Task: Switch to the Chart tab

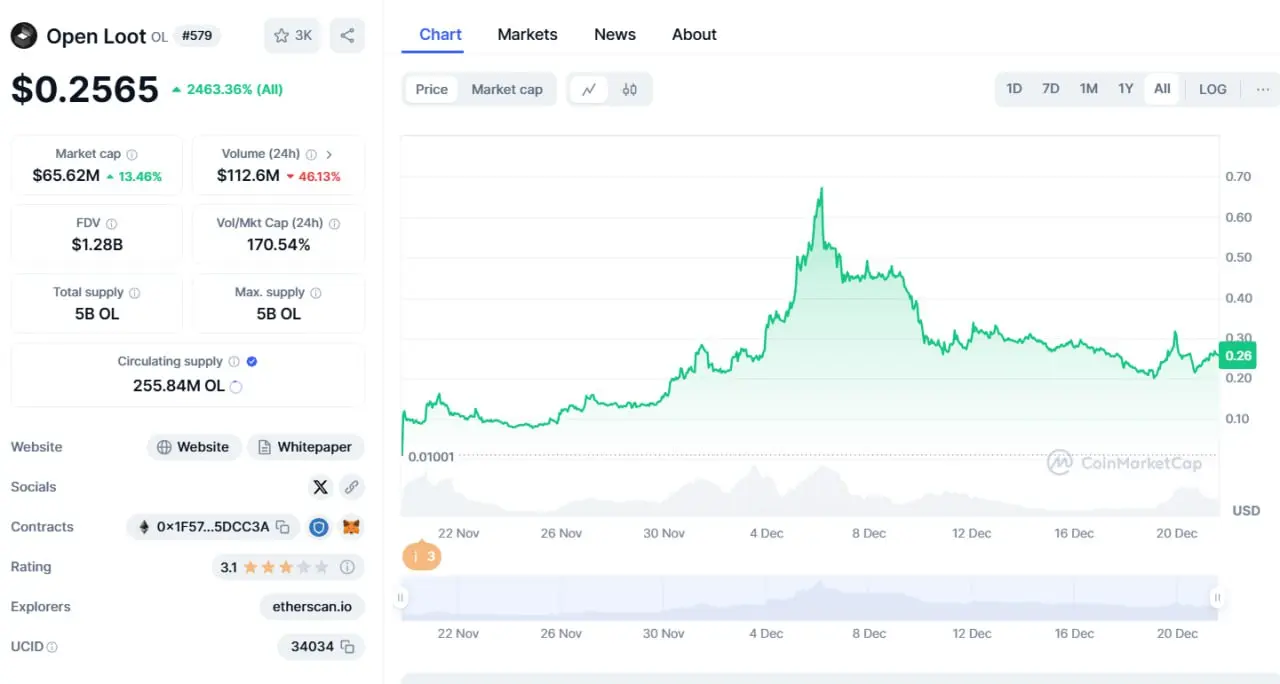Action: point(440,34)
